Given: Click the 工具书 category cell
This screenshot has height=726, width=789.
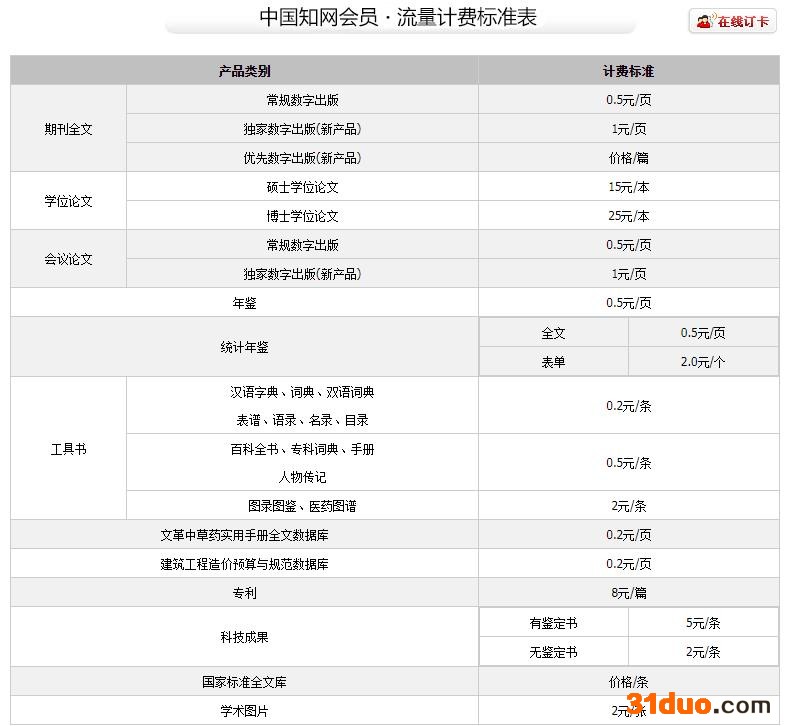Looking at the screenshot, I should (x=68, y=449).
